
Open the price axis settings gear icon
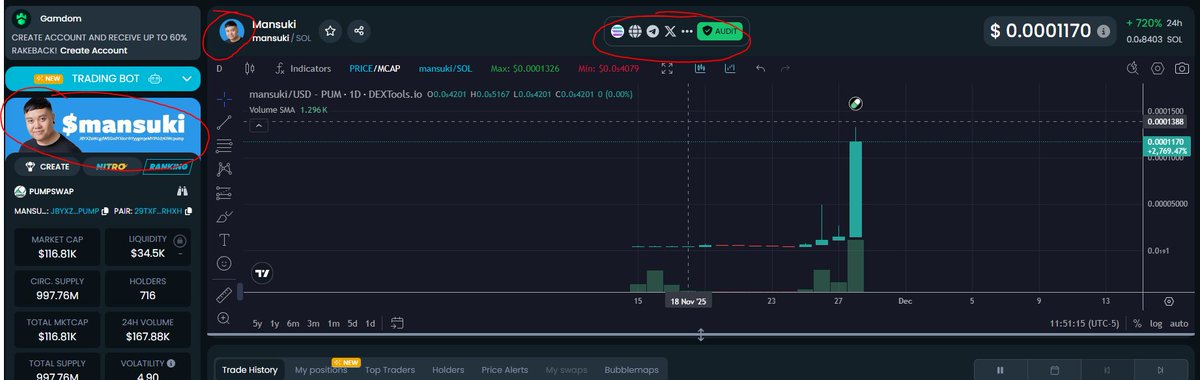1169,301
